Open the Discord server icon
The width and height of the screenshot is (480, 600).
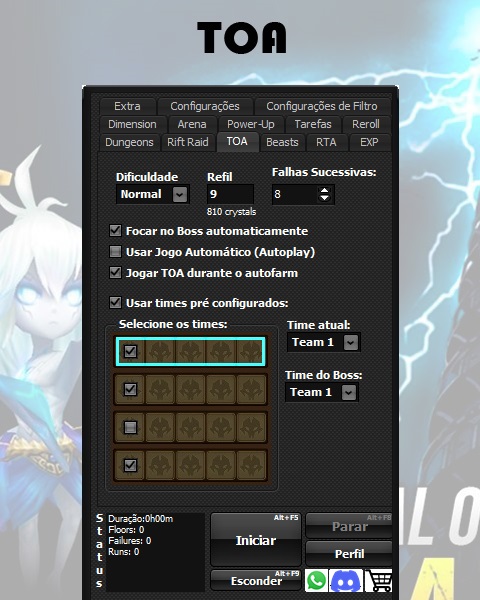point(346,580)
